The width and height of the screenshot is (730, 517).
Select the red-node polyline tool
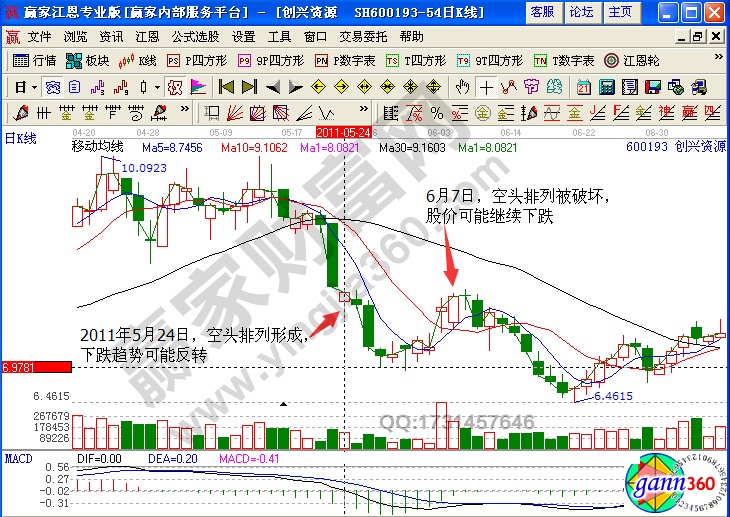click(509, 87)
